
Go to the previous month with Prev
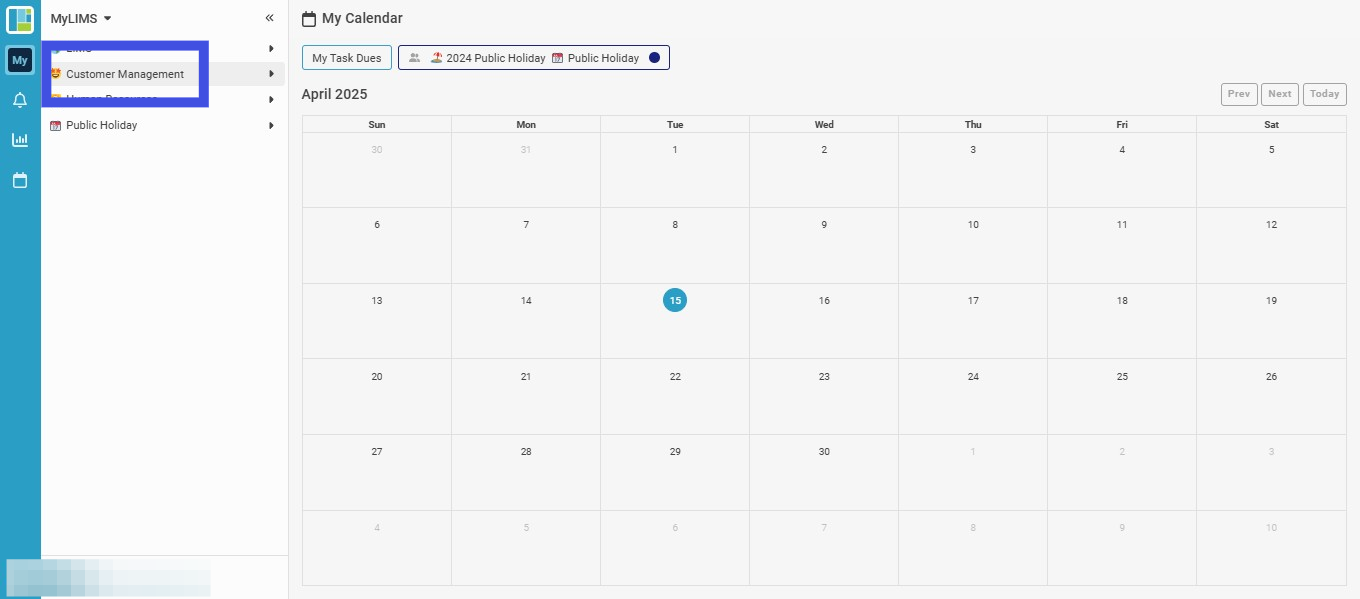[x=1239, y=94]
